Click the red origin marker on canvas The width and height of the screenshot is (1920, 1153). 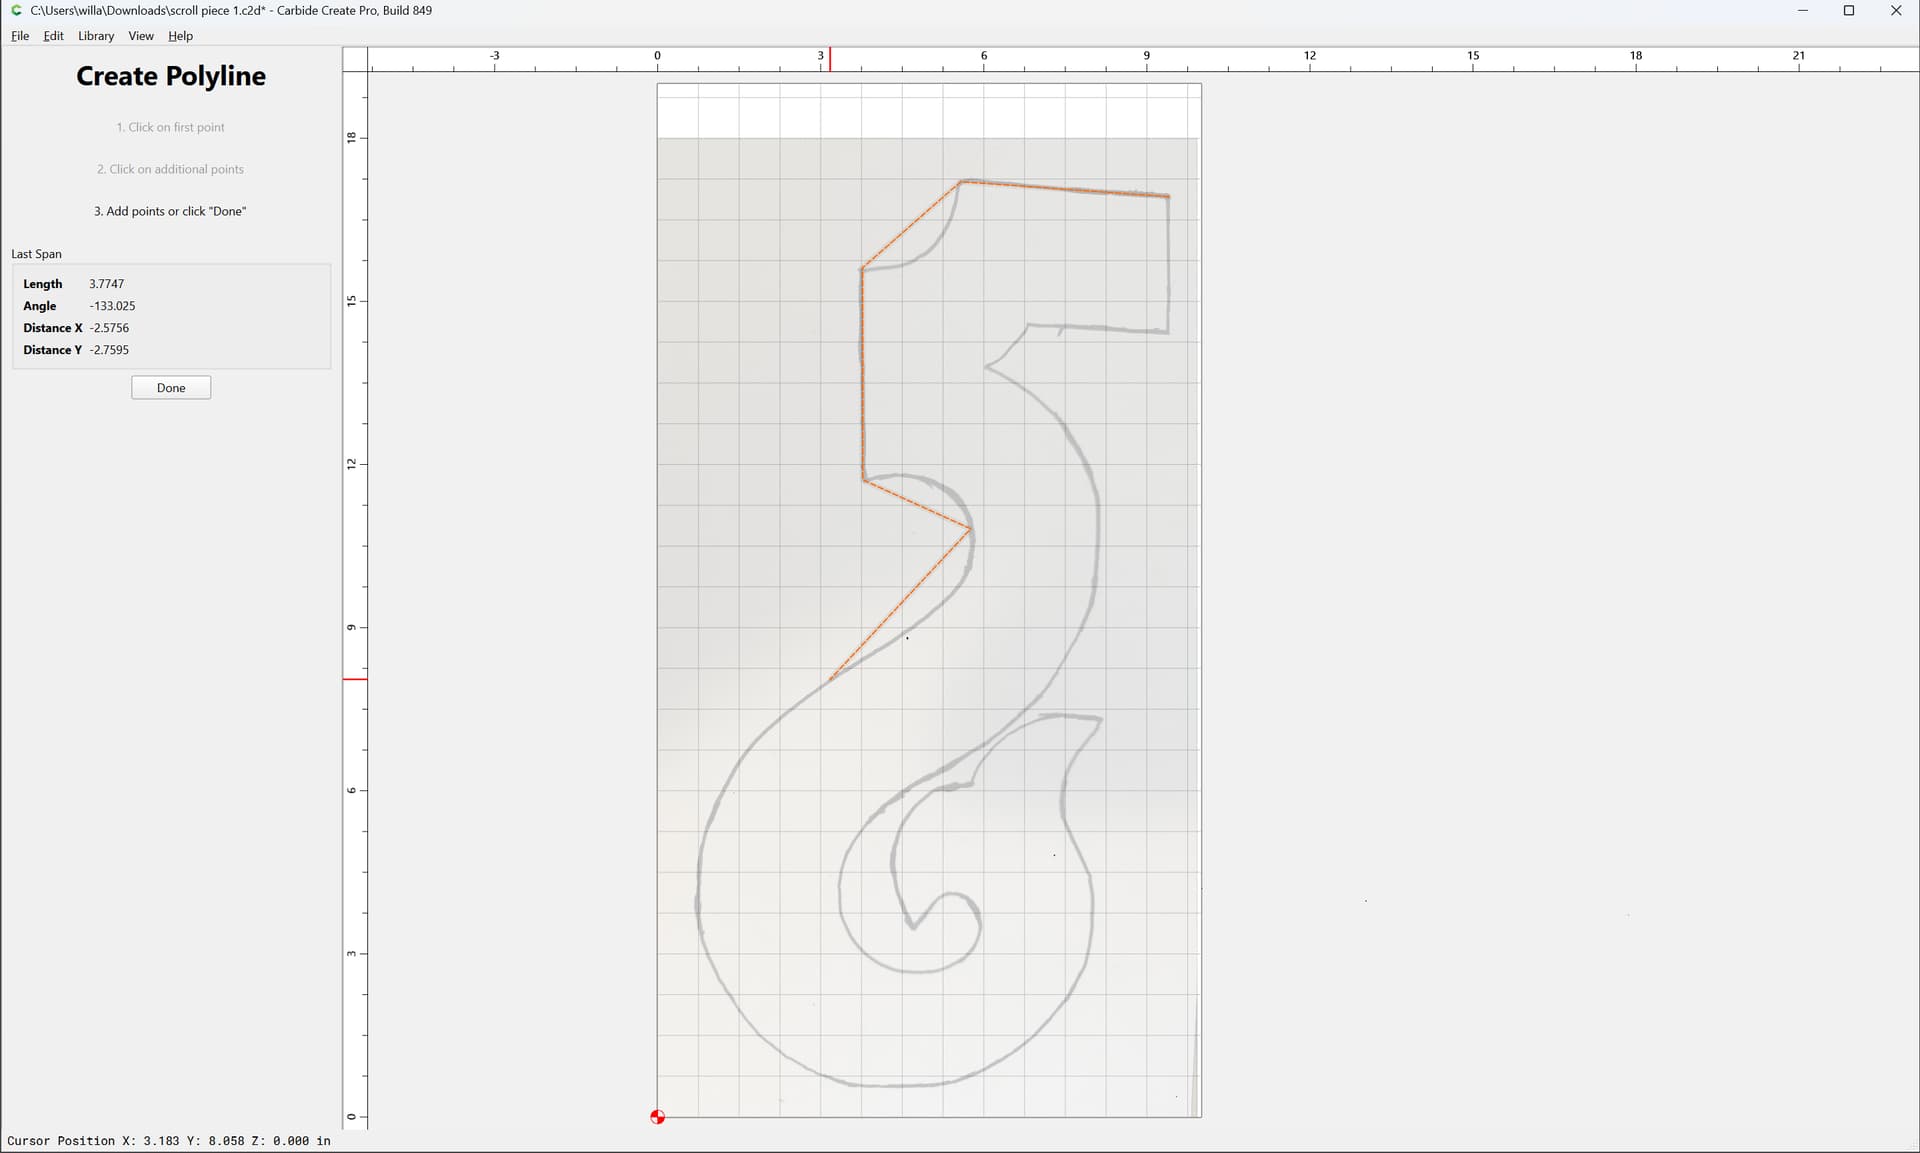(x=657, y=1117)
